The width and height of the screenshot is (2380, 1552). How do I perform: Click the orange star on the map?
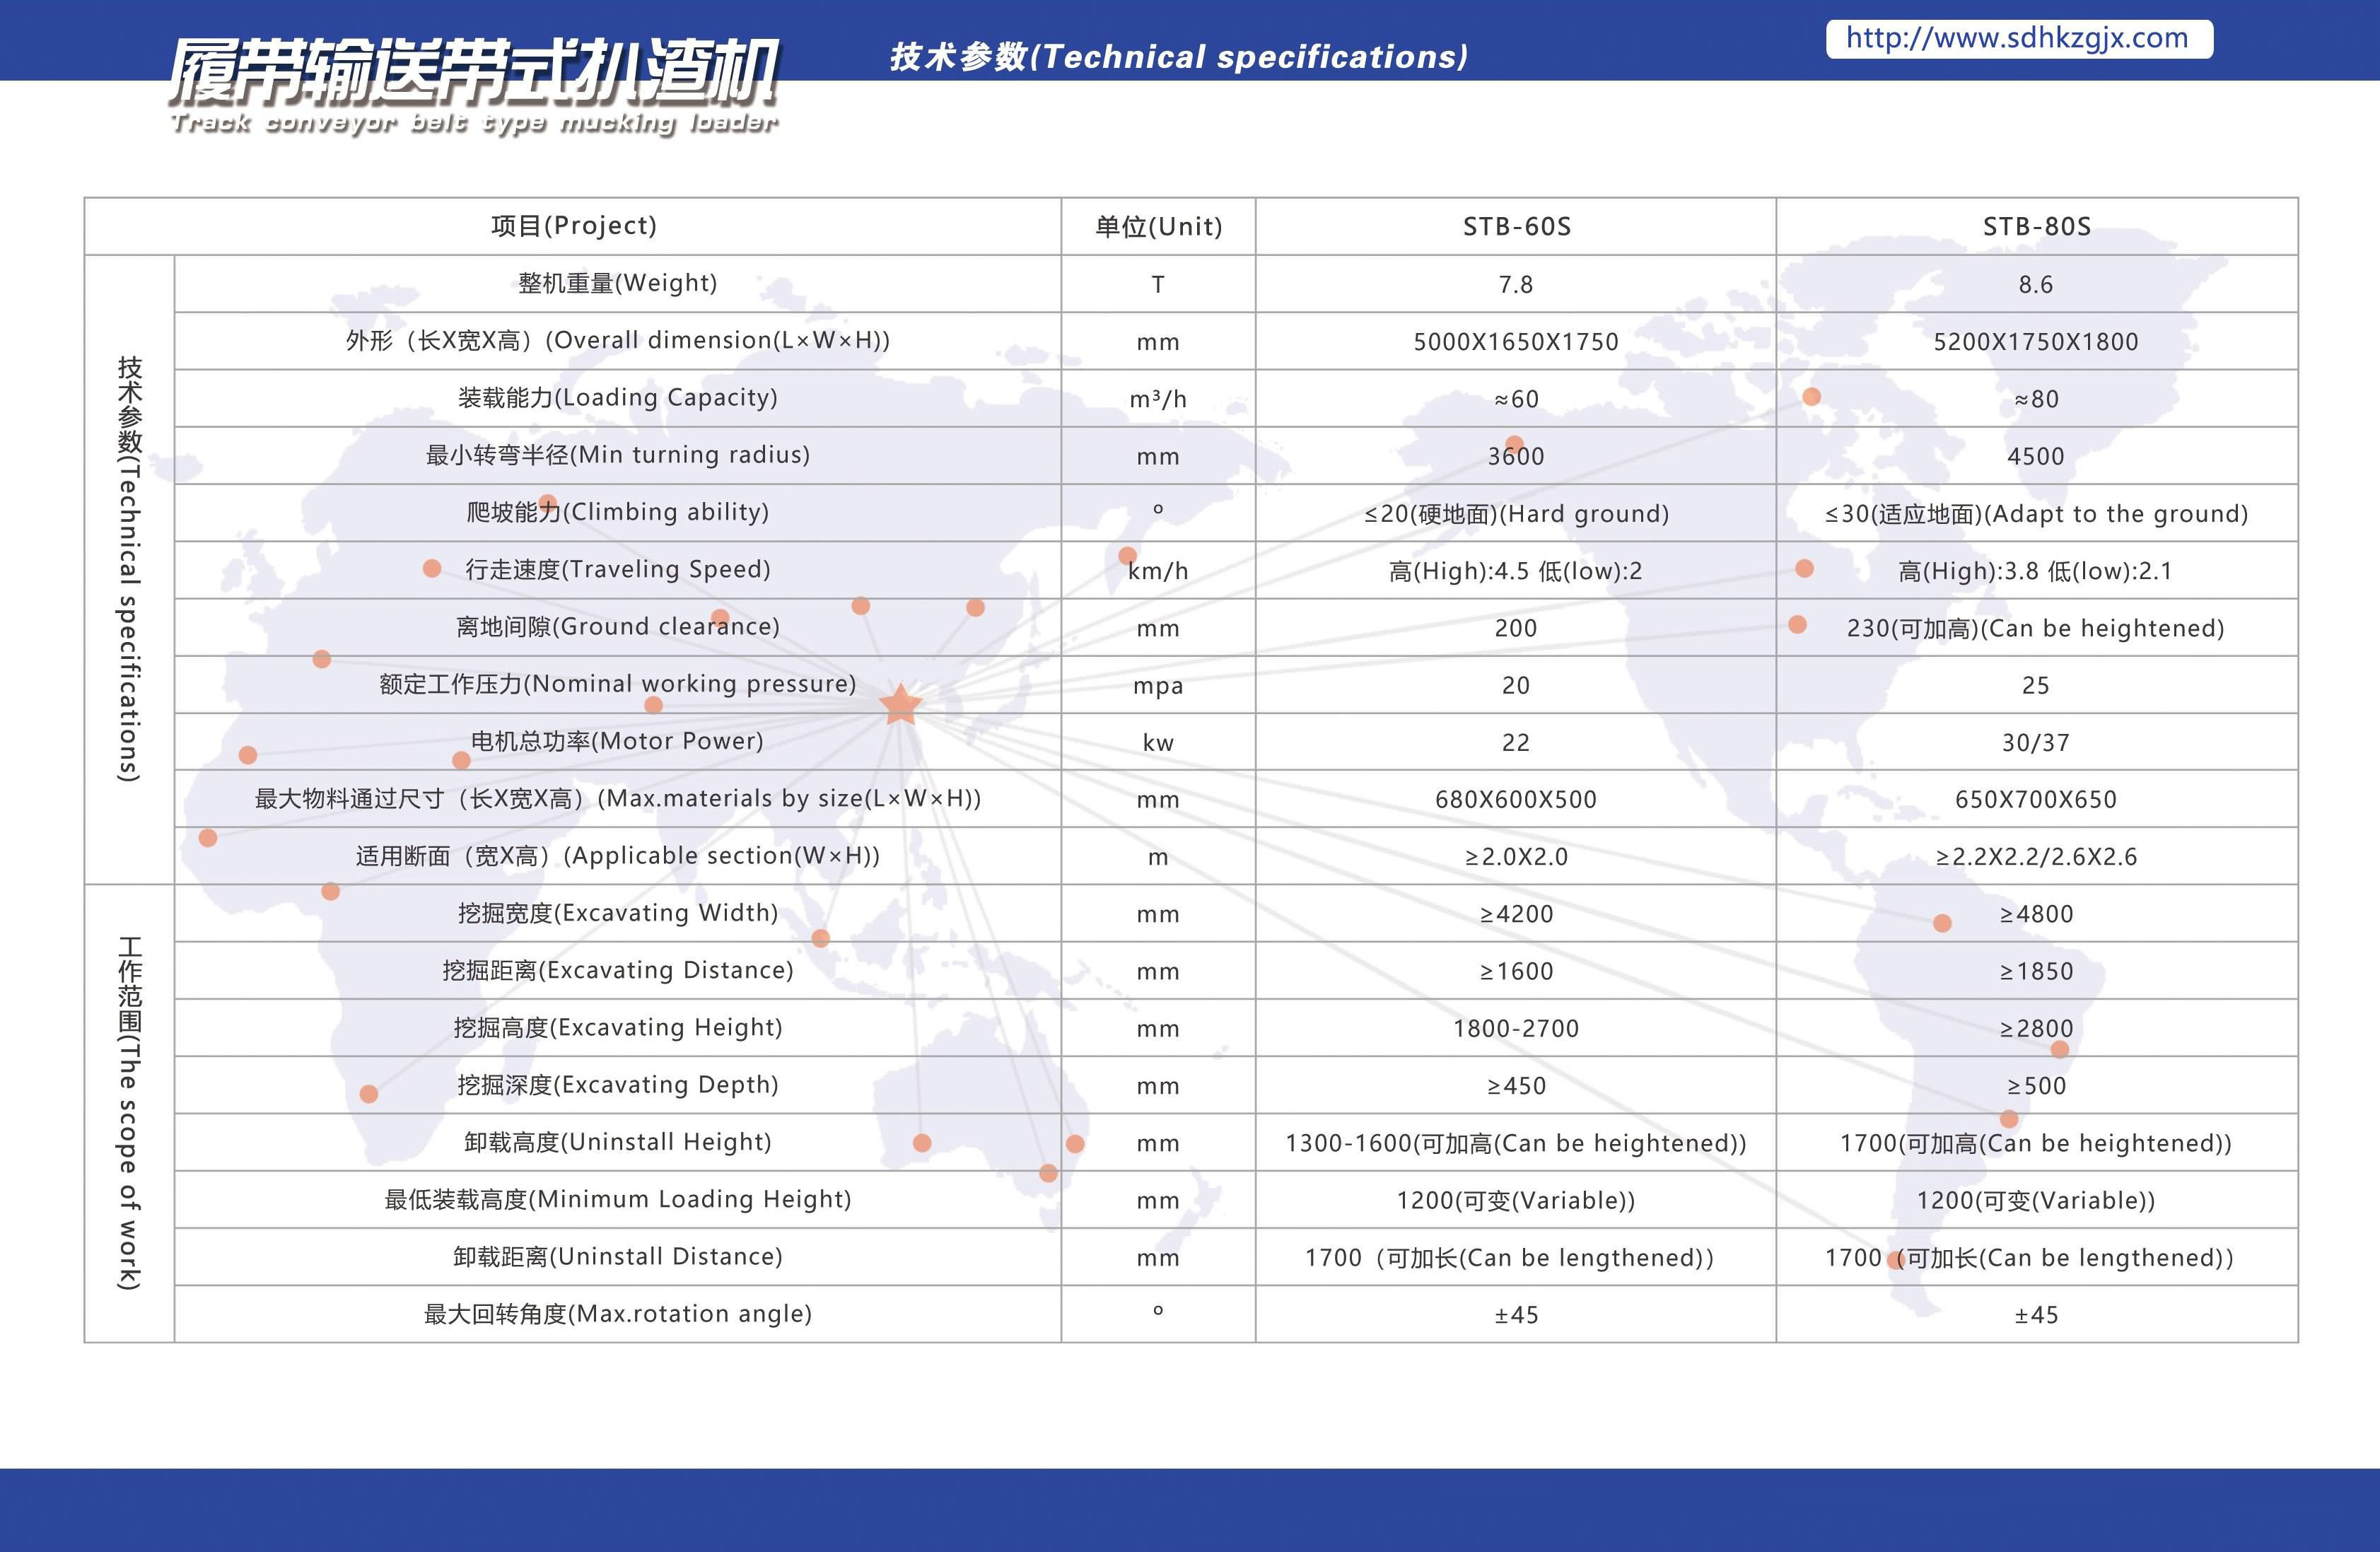[x=900, y=705]
